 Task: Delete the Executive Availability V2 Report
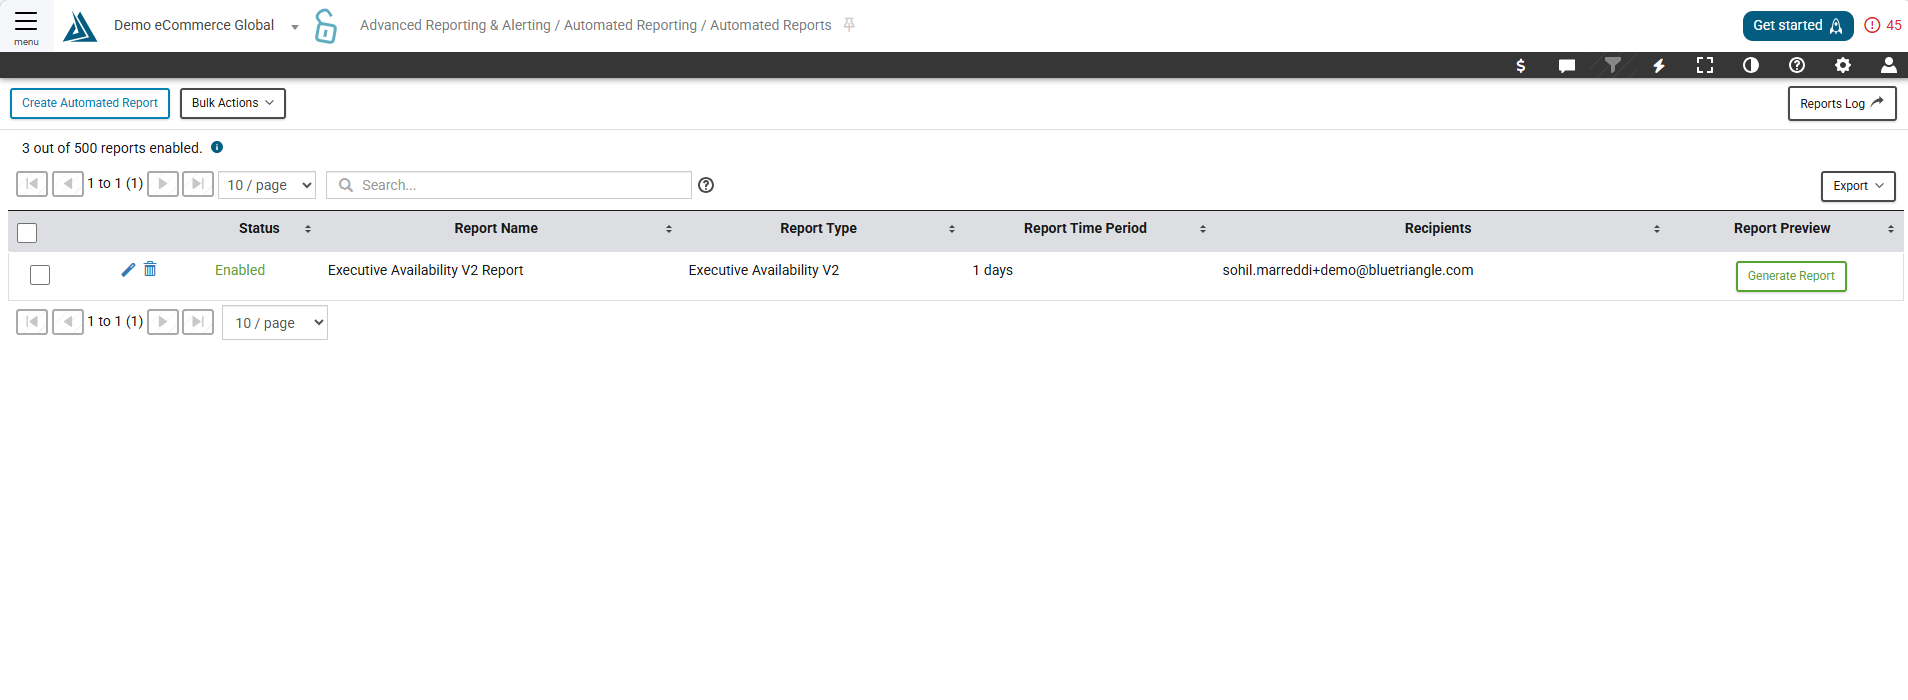point(150,269)
